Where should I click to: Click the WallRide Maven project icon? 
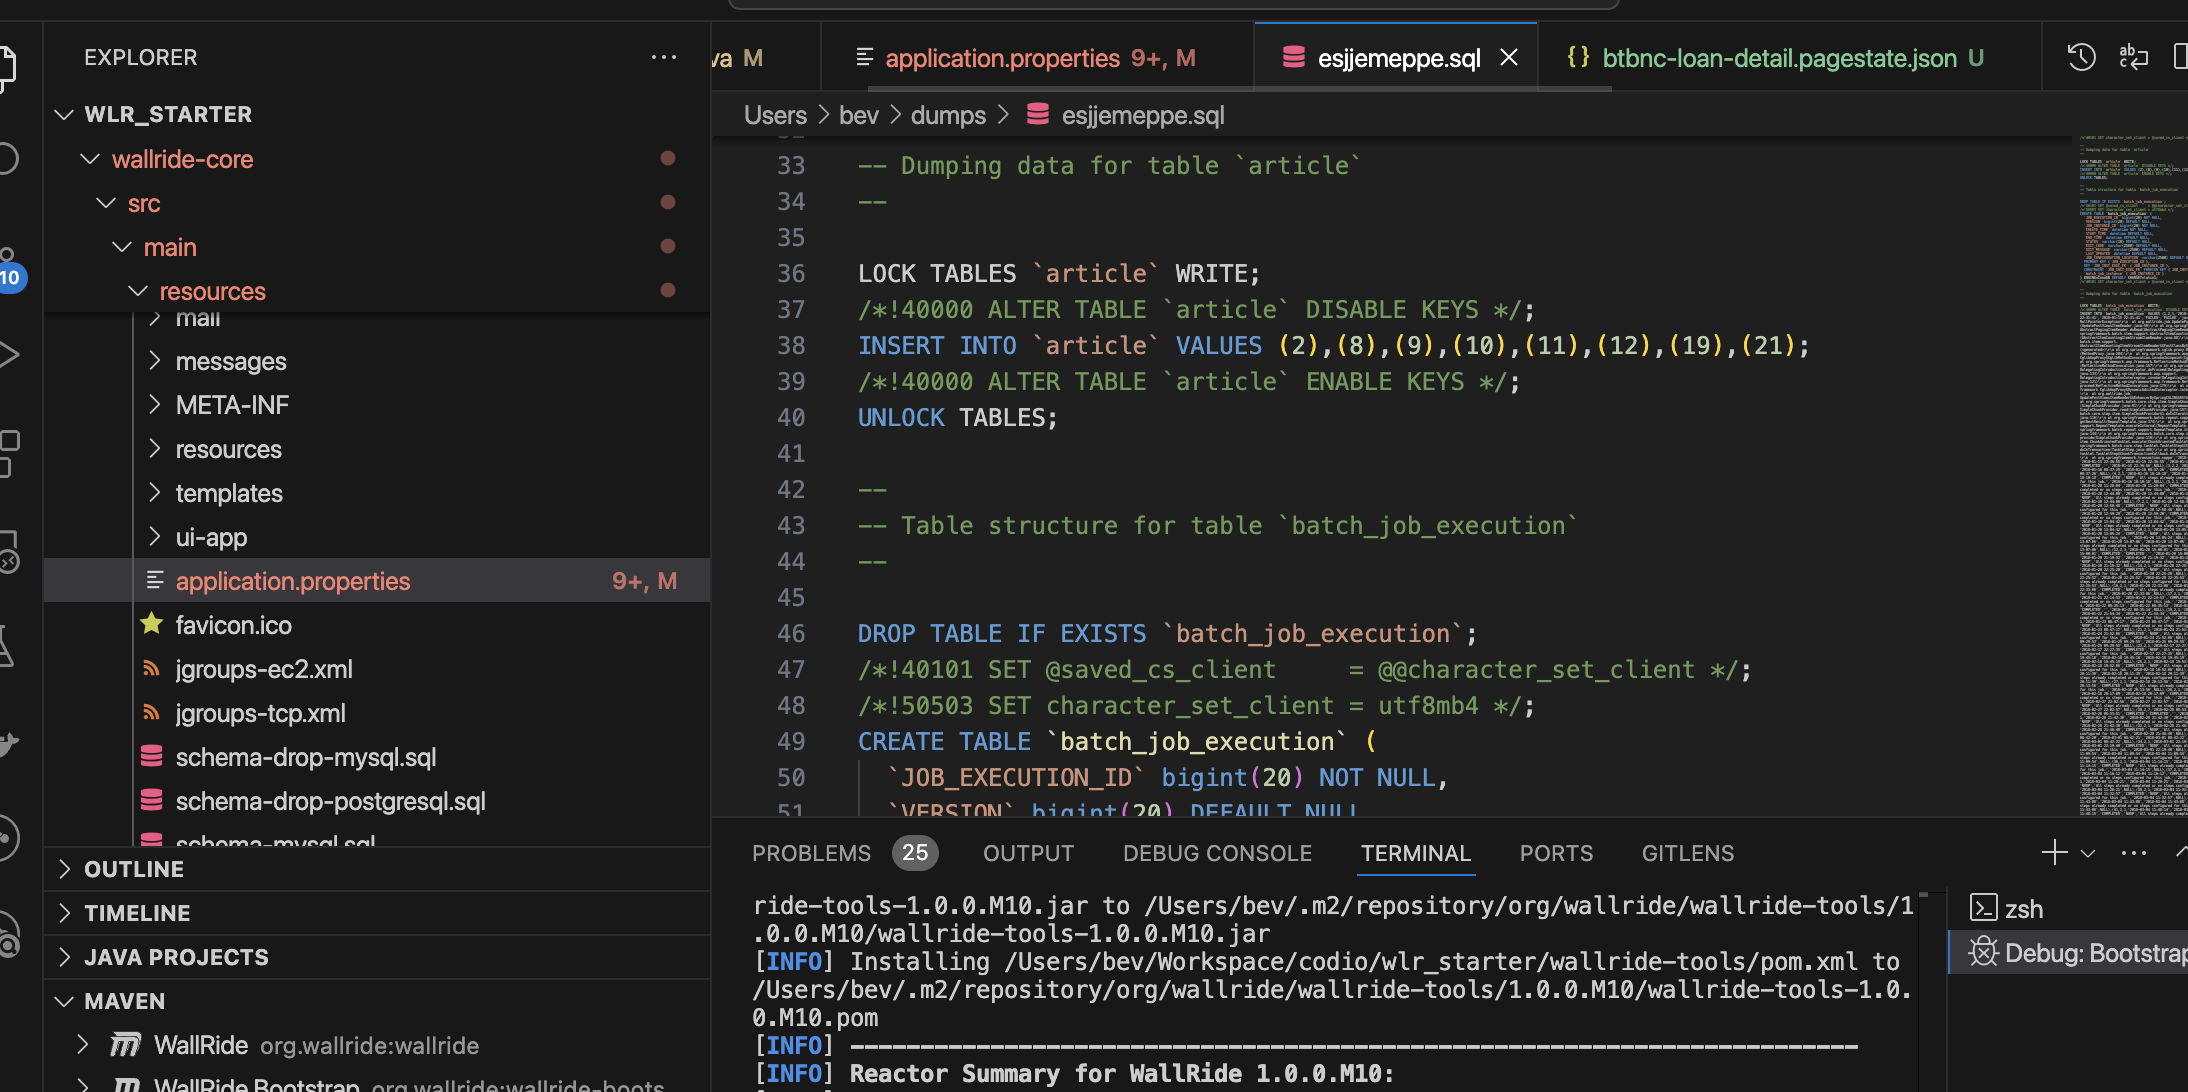[x=125, y=1045]
